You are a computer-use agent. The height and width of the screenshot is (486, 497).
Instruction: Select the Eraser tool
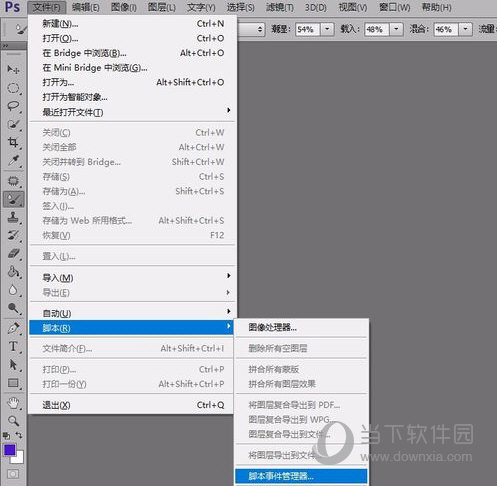(13, 254)
